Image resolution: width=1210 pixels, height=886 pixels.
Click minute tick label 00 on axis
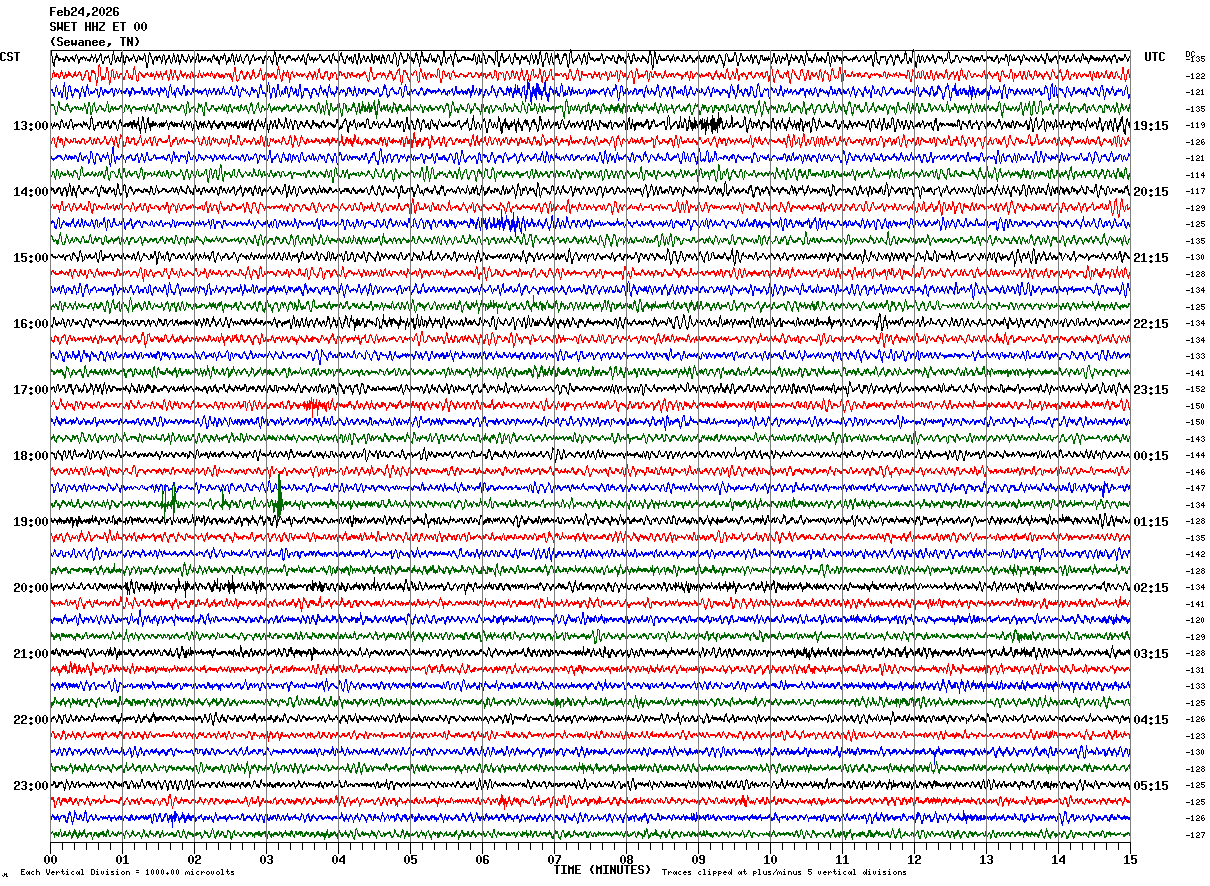tap(50, 859)
